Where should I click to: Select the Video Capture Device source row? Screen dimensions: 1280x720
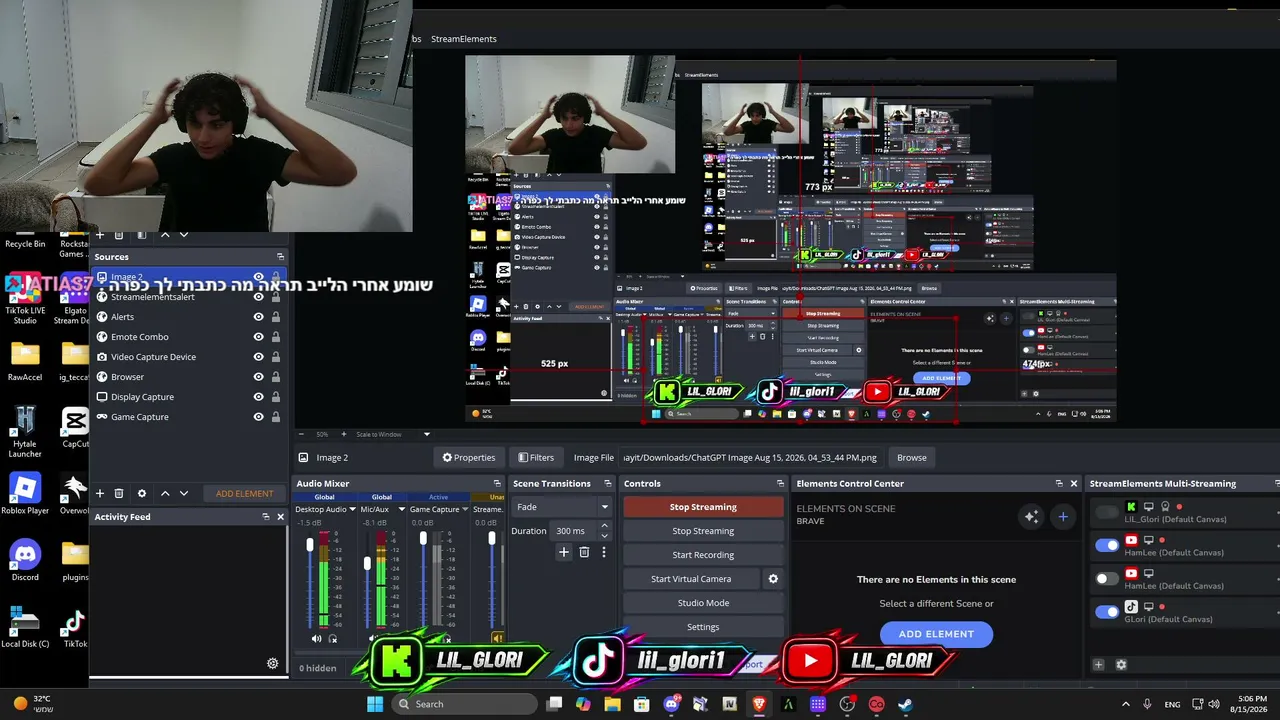[x=188, y=357]
